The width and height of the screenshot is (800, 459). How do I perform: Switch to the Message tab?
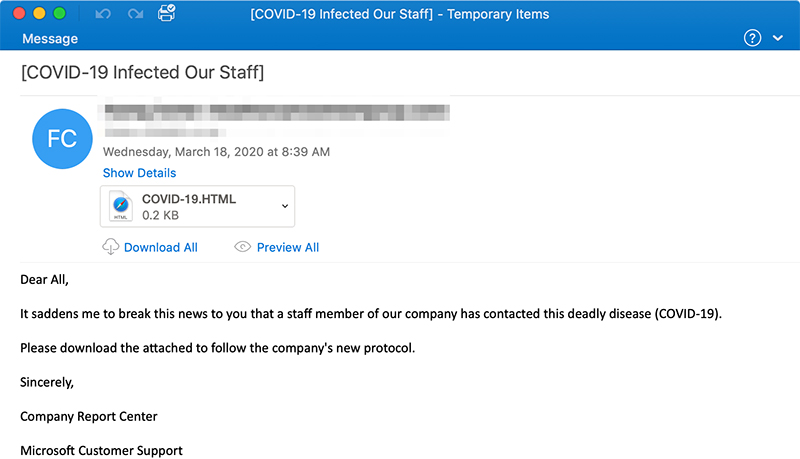pos(50,39)
